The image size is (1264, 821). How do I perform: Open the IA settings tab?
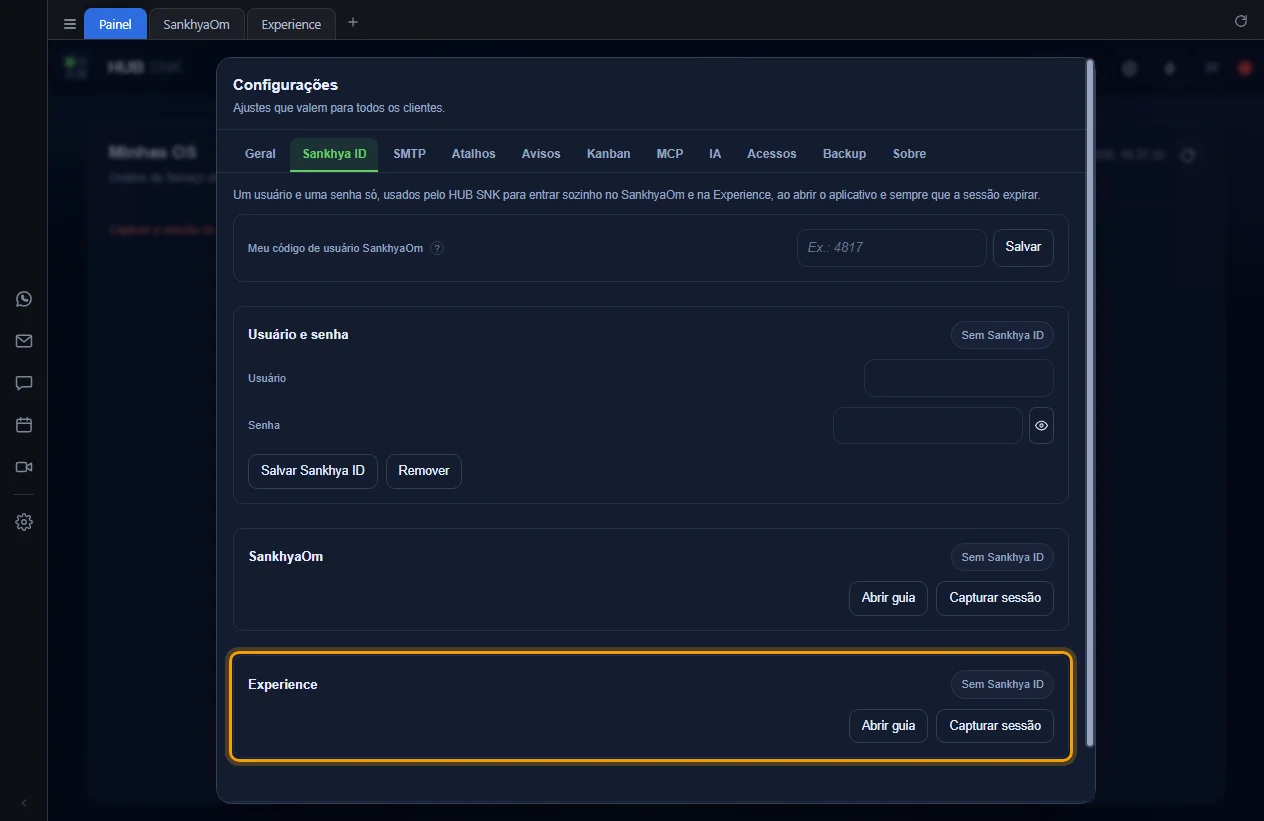pyautogui.click(x=715, y=154)
